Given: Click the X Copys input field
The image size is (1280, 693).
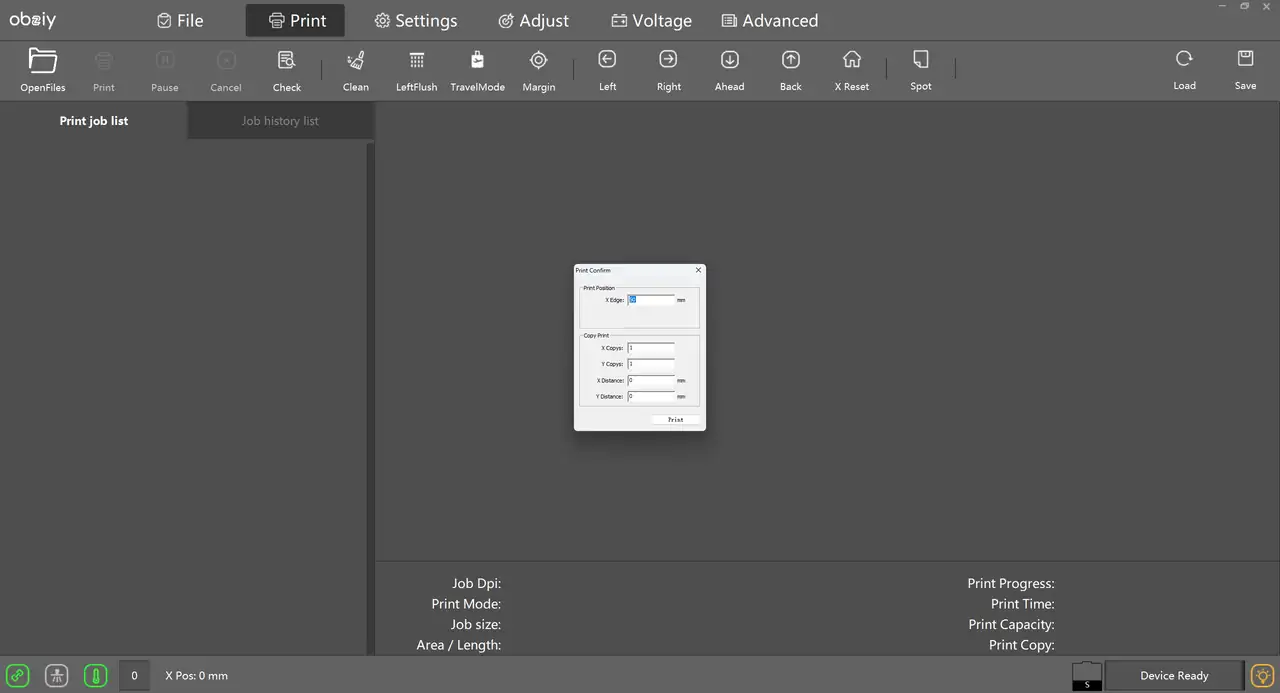Looking at the screenshot, I should coord(651,348).
